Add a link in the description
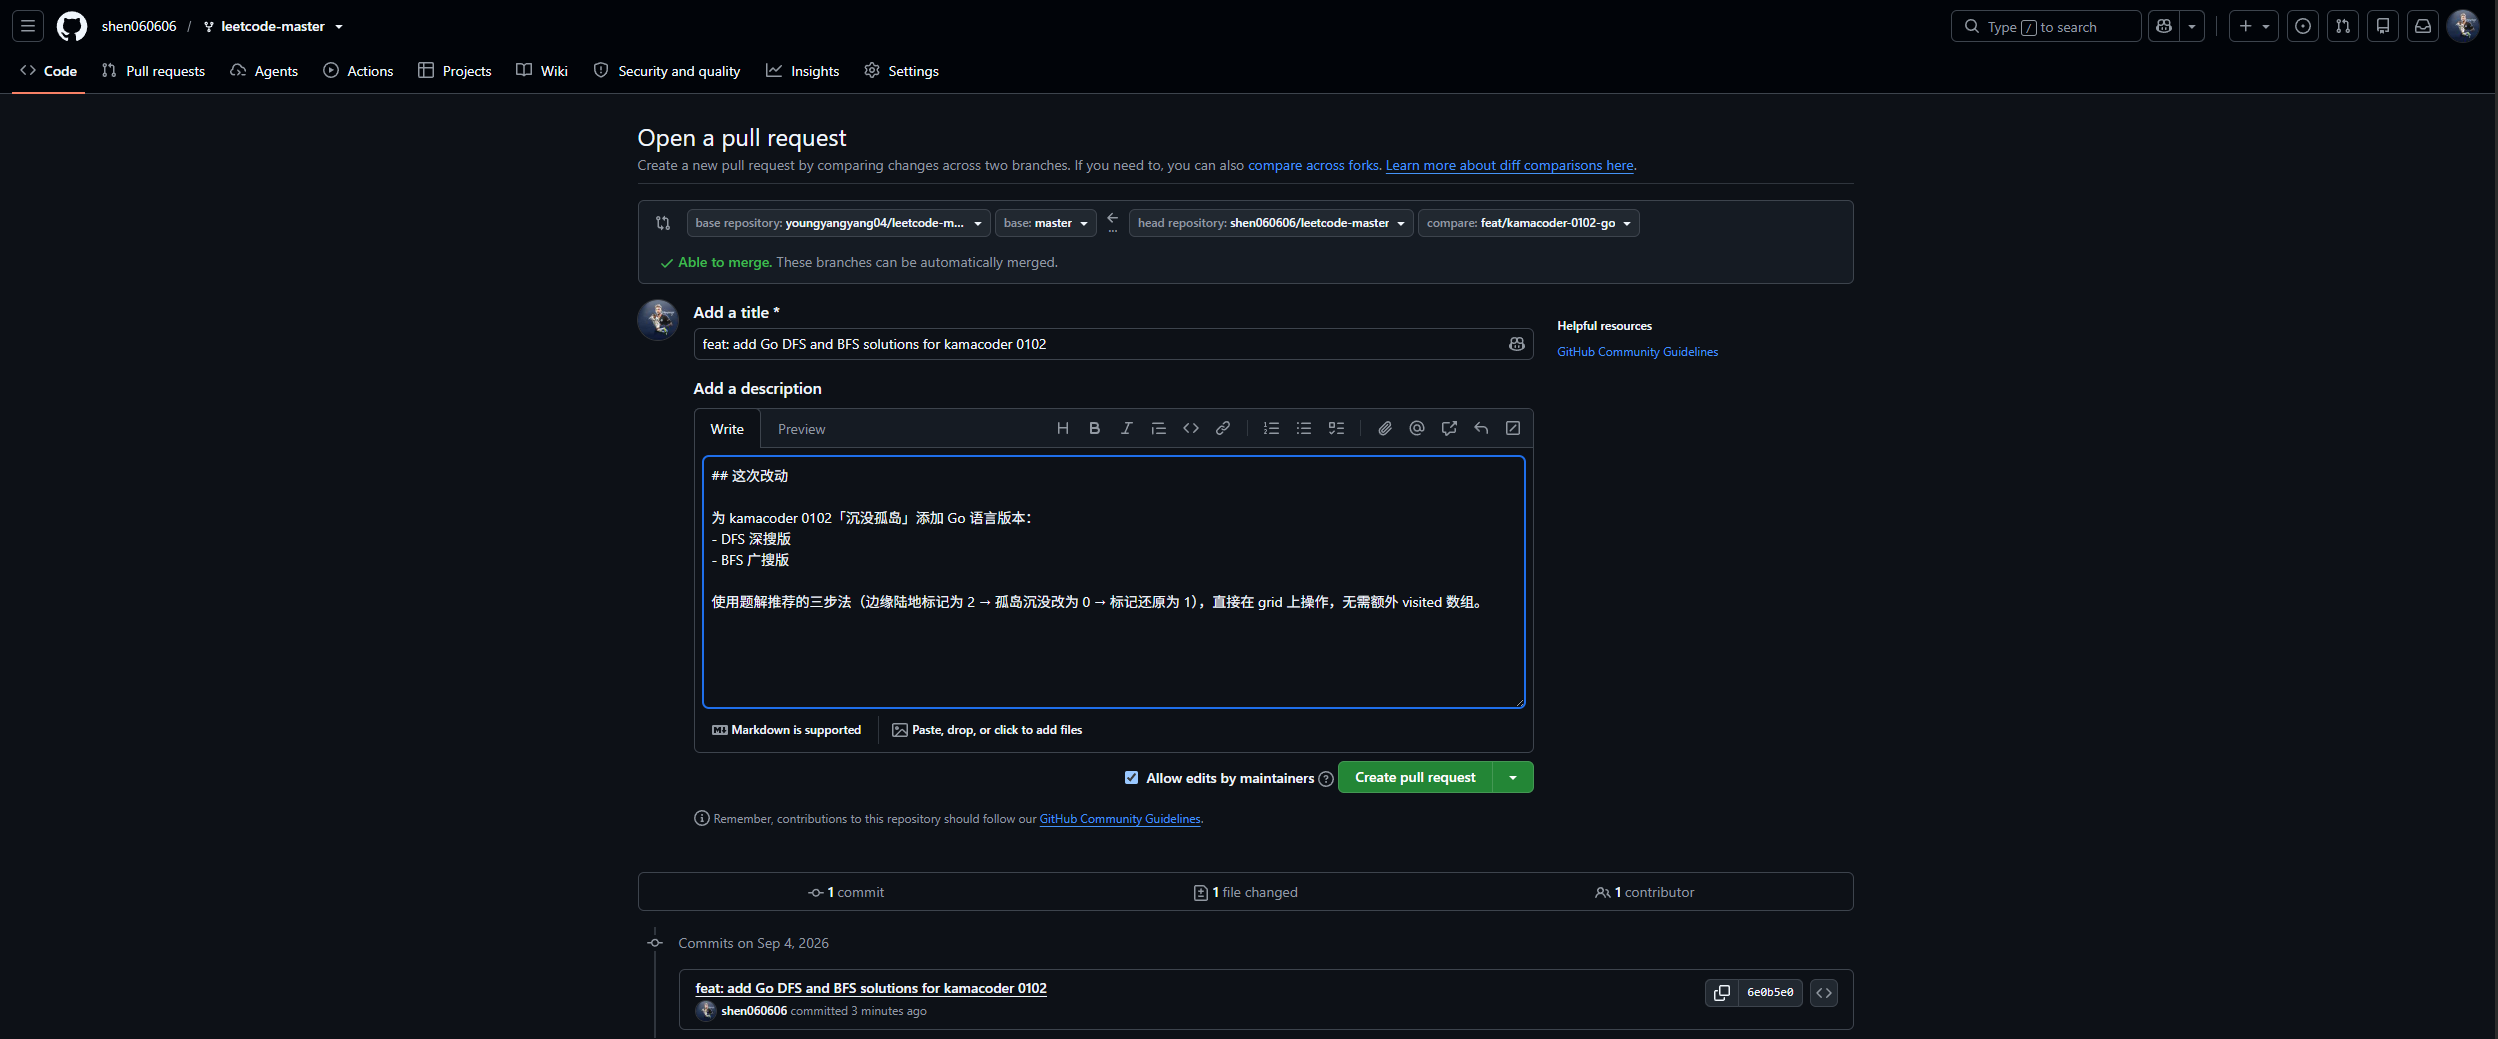Screen dimensions: 2498x1039 pos(1223,428)
